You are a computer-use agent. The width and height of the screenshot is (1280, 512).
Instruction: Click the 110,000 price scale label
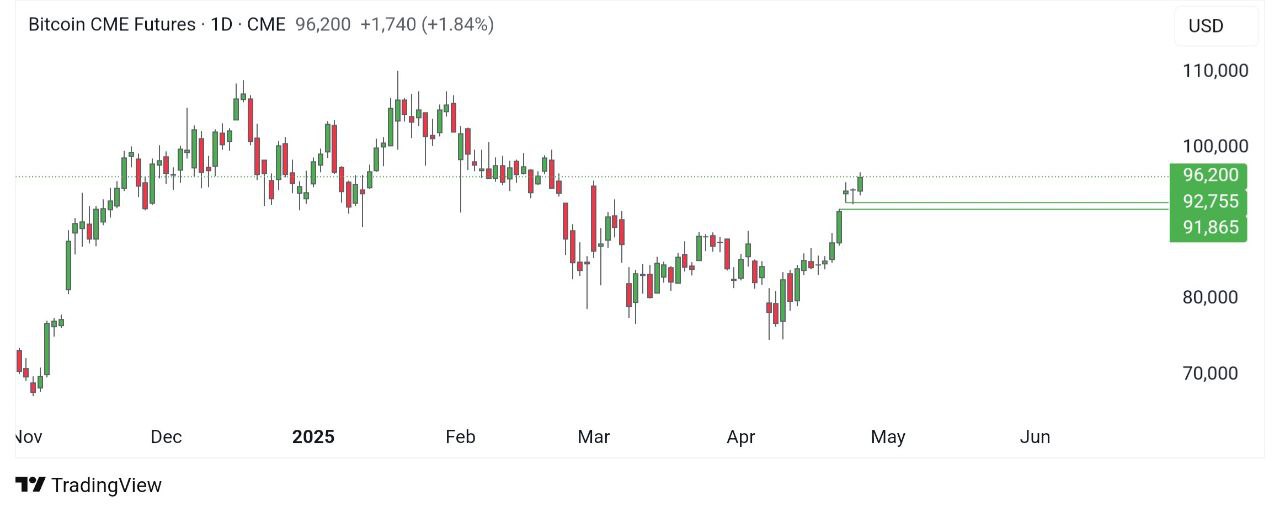coord(1215,70)
